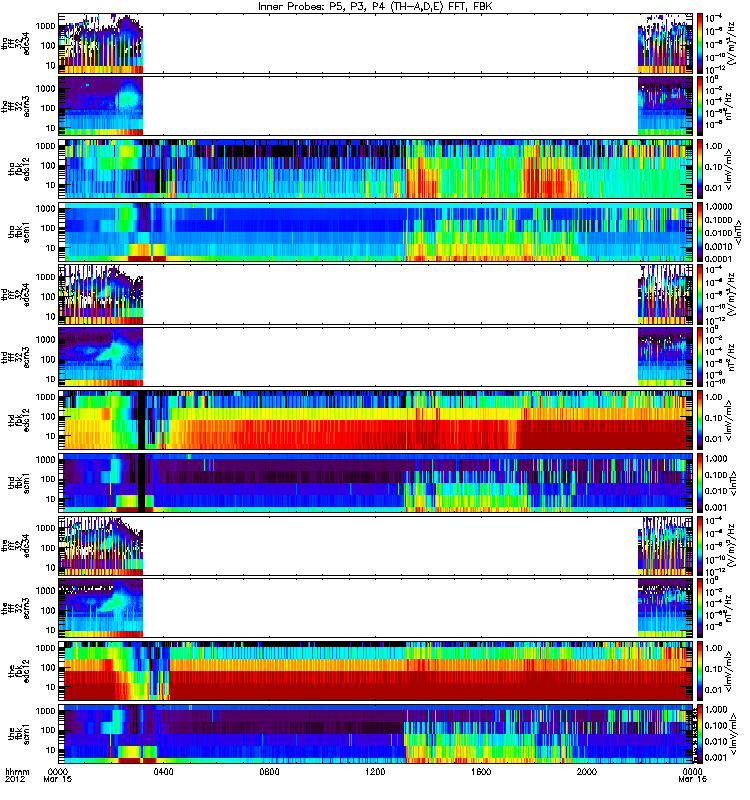750x800 pixels.
Task: Select the thd fff edc34 spectrogram panel
Action: [376, 294]
